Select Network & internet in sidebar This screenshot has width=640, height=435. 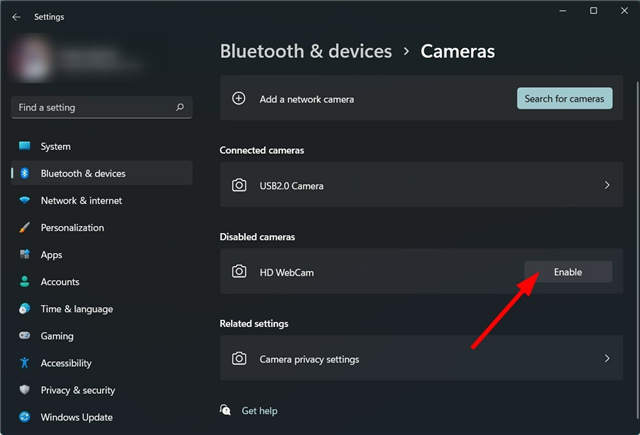(81, 200)
